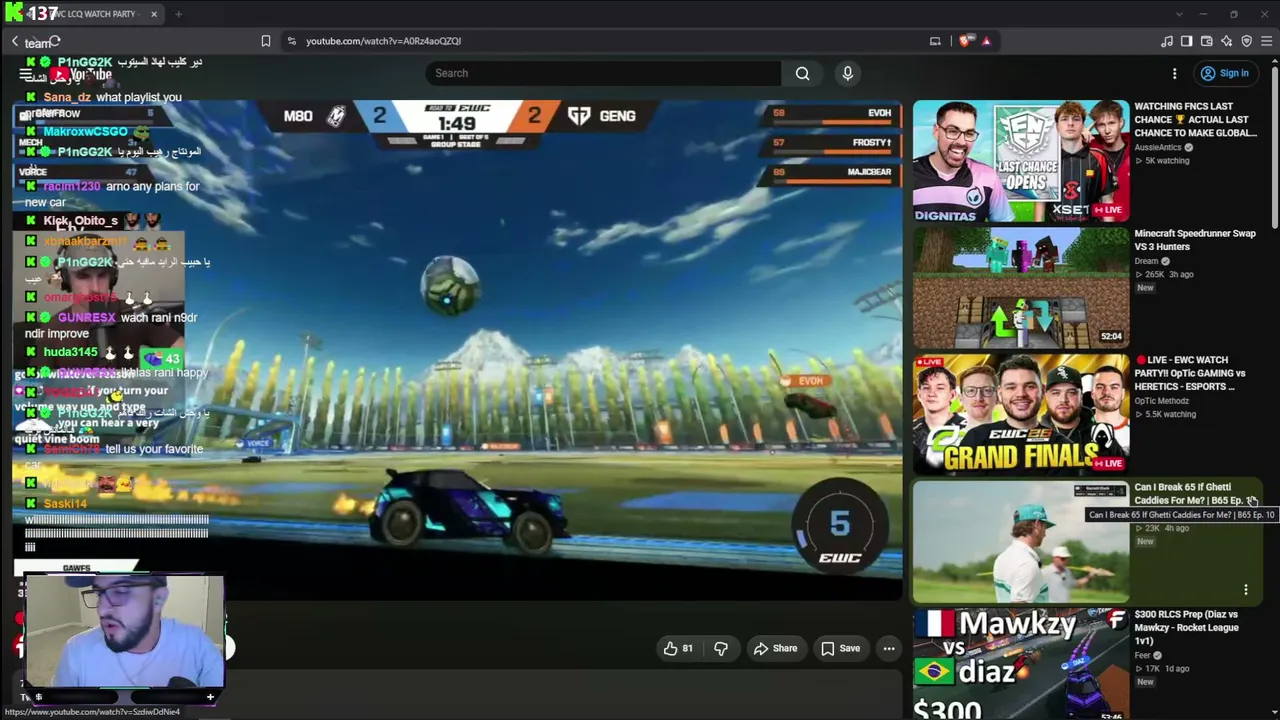Visit the Dream channel link

click(x=1146, y=261)
